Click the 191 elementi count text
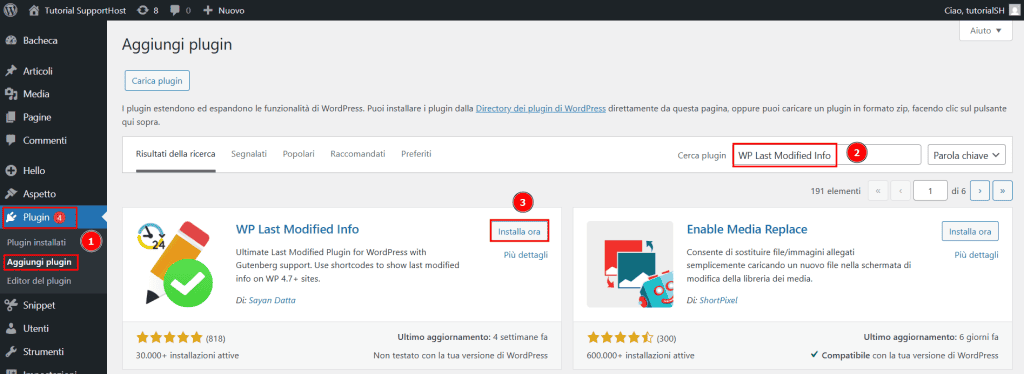 [x=835, y=191]
